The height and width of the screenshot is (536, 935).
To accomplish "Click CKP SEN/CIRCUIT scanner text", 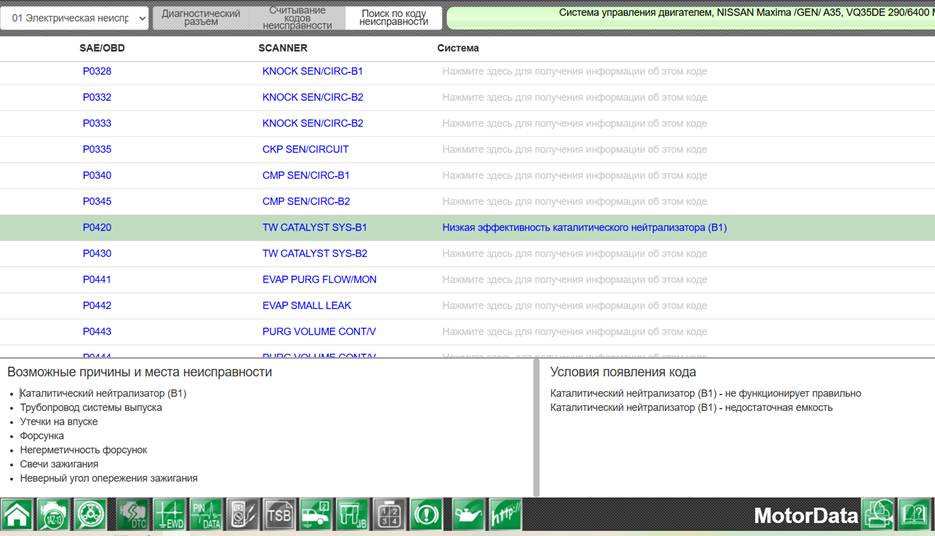I will click(305, 149).
